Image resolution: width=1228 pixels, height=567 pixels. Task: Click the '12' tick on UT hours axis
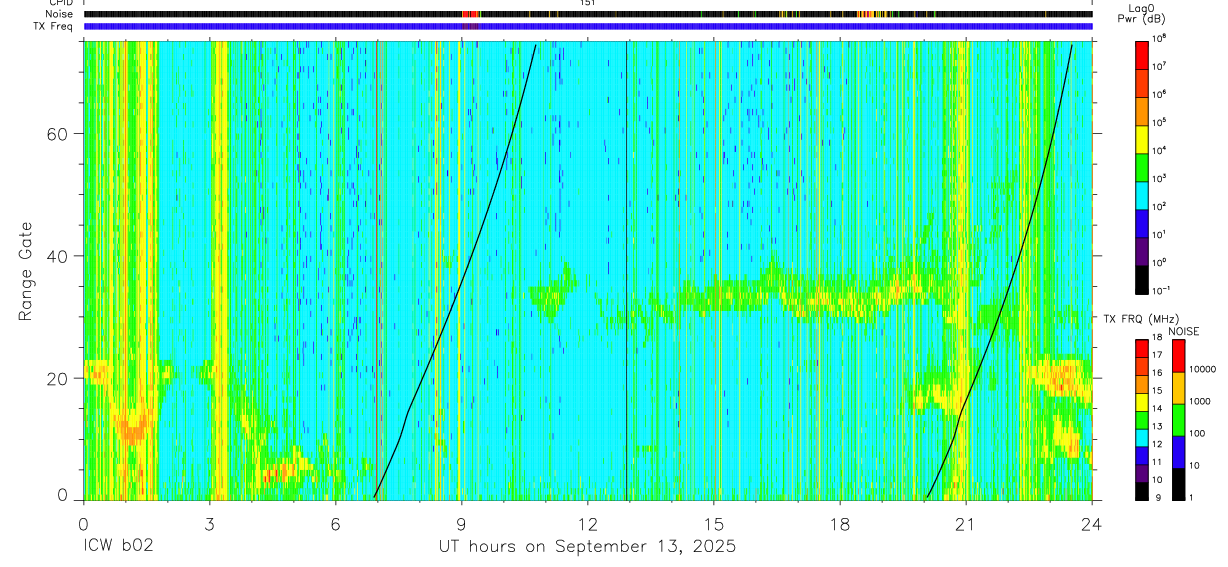point(587,523)
